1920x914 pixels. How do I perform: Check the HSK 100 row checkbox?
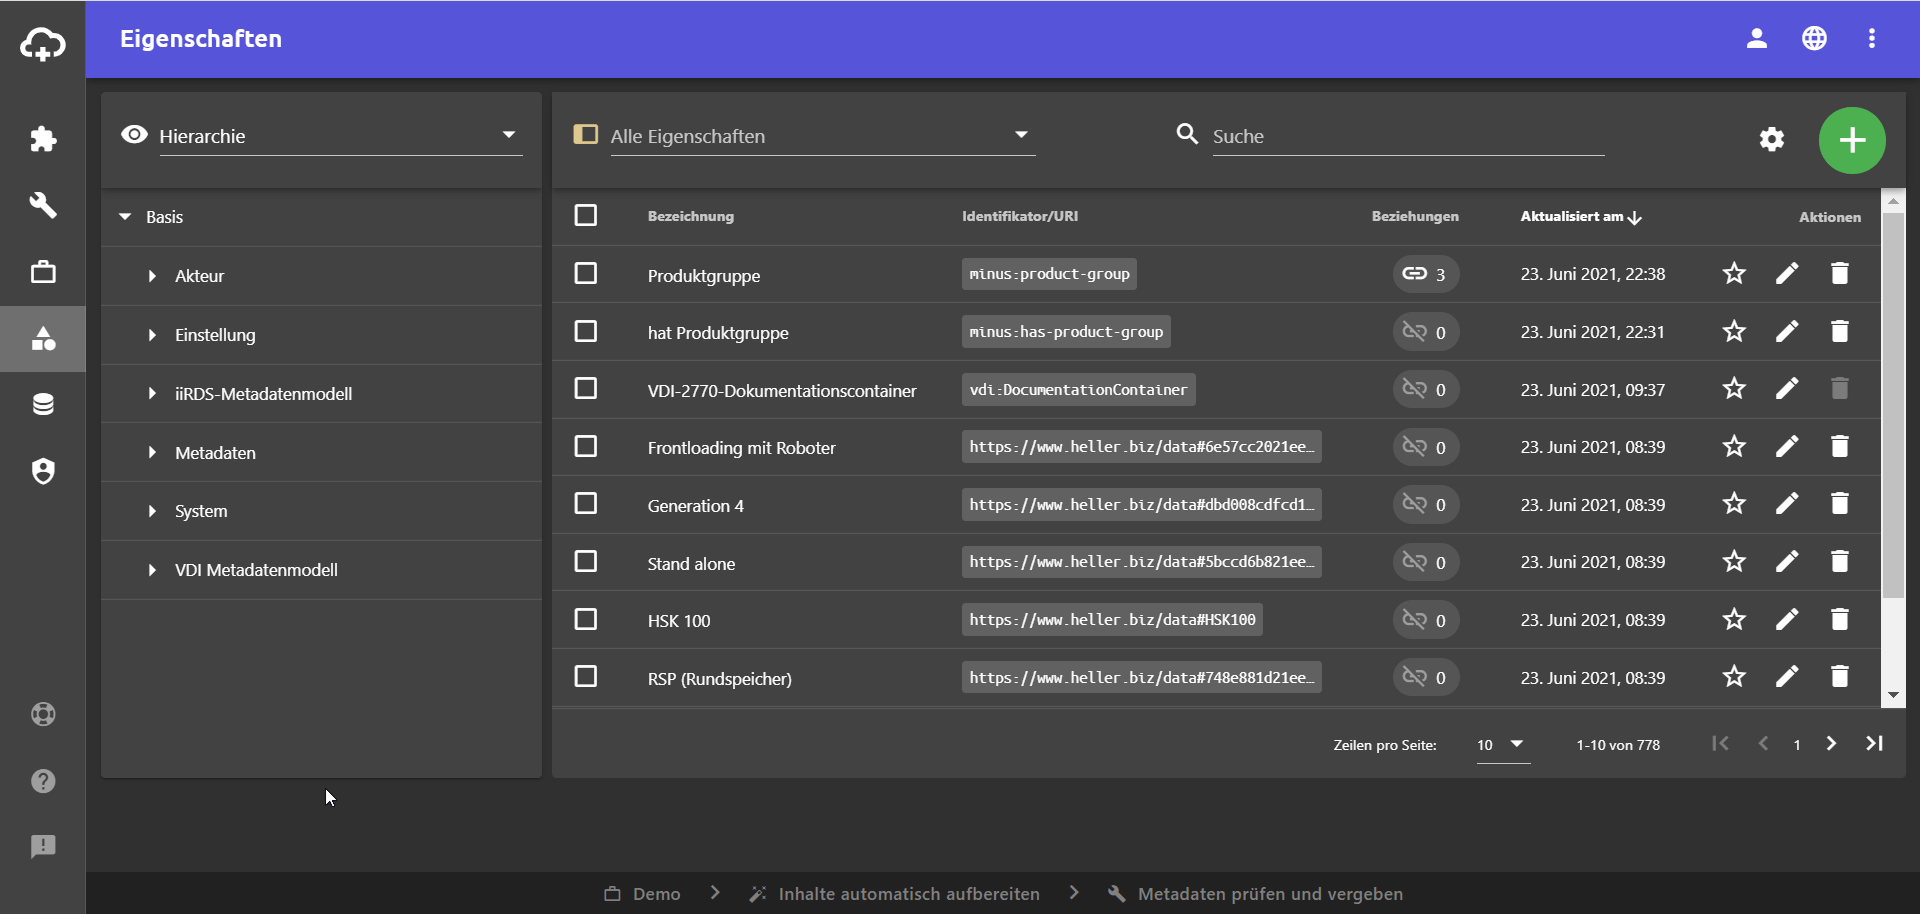[x=586, y=620]
